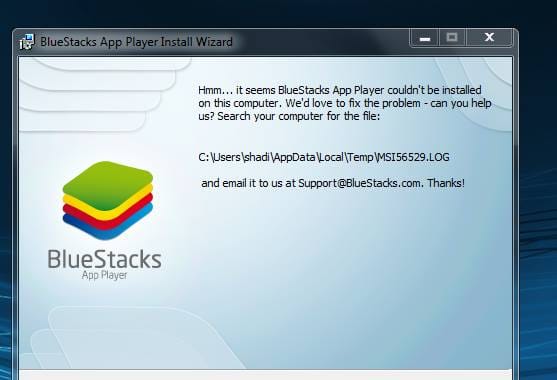The height and width of the screenshot is (380, 557).
Task: Click the MSI56529.LOG file path text
Action: (x=324, y=157)
